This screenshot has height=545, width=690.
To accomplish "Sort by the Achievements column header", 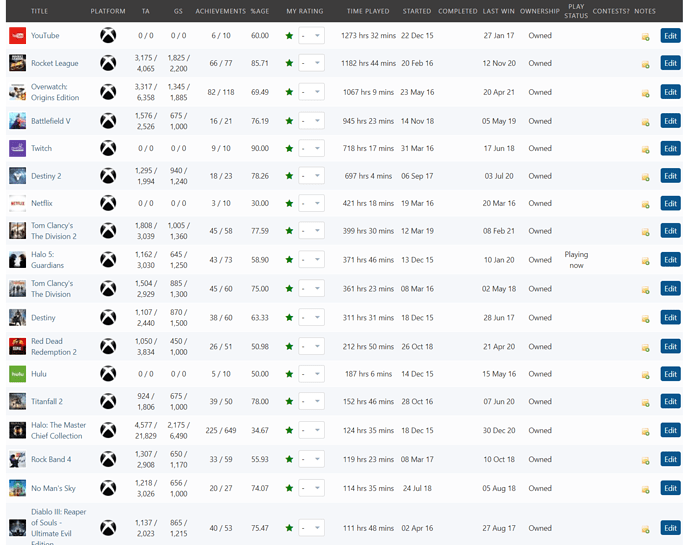I will [x=220, y=11].
